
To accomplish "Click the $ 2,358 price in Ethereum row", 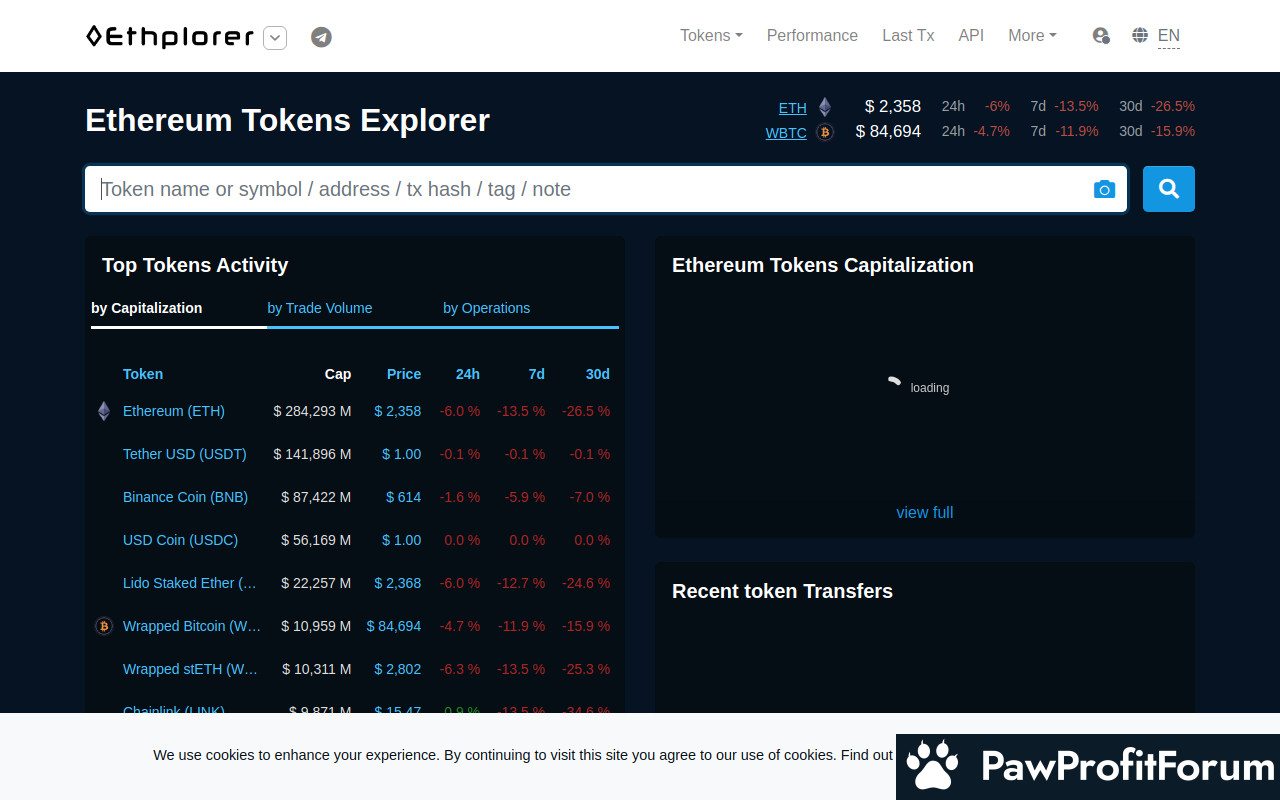I will tap(398, 411).
